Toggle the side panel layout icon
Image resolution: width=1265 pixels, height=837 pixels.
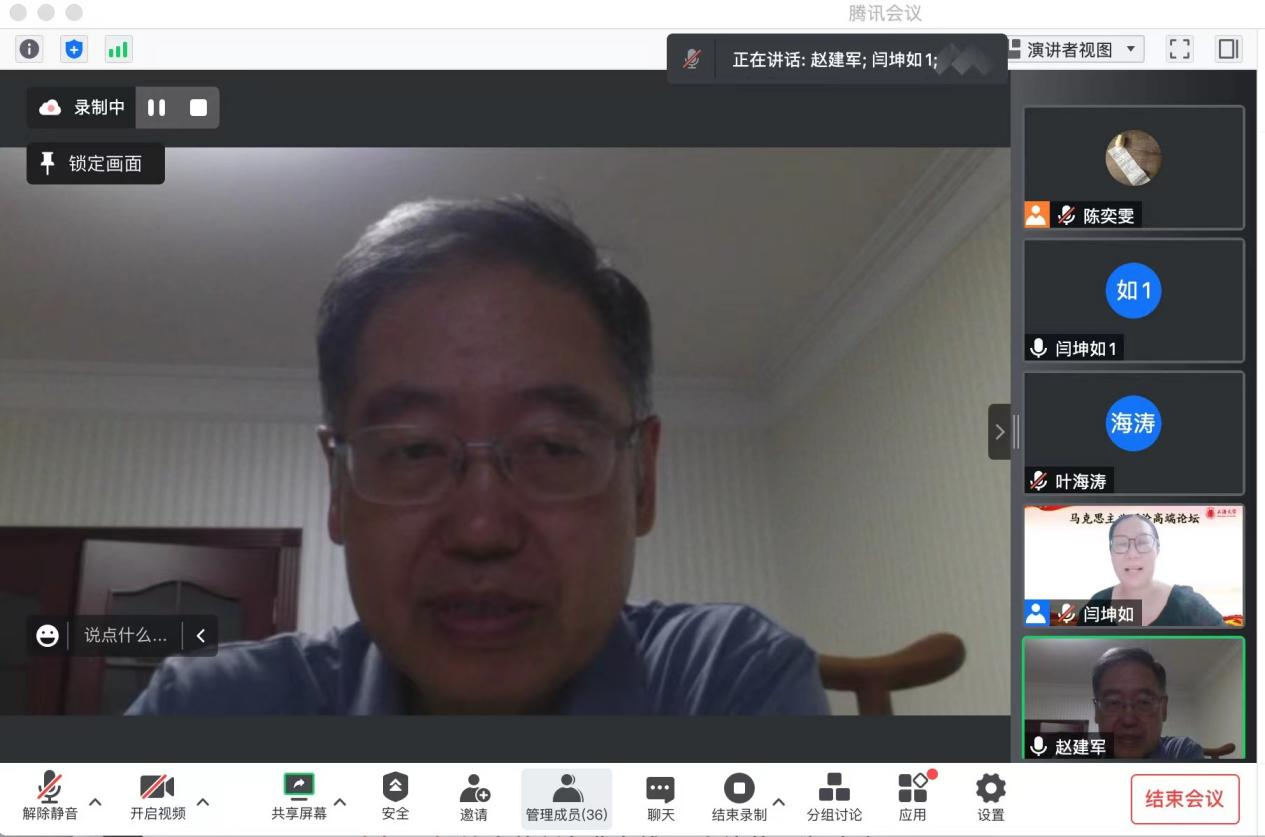tap(1228, 49)
